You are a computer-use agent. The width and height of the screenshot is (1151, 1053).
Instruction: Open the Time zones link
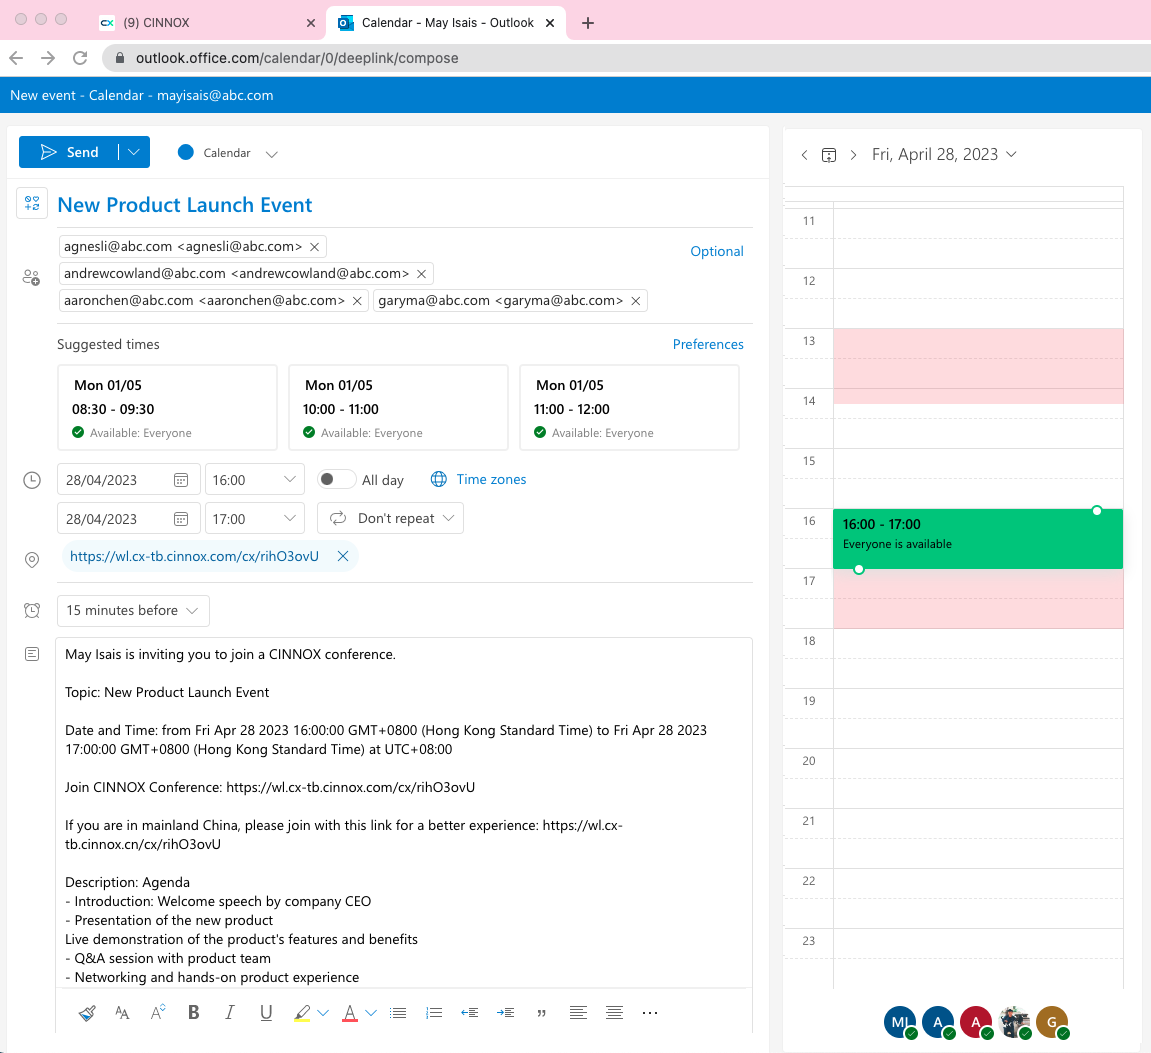click(x=491, y=480)
